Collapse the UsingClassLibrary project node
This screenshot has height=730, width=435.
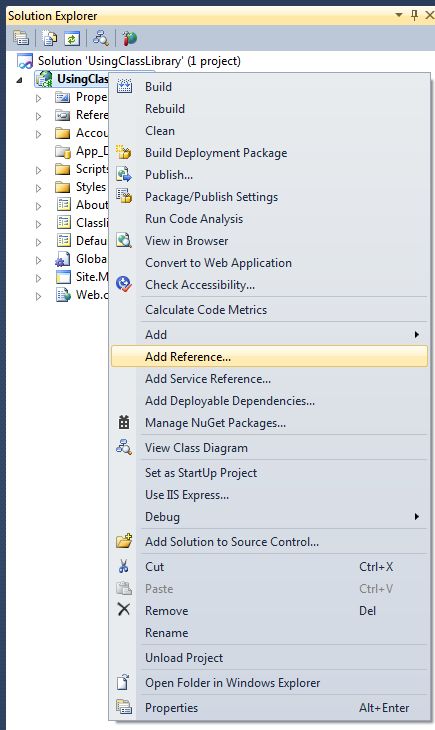[x=20, y=80]
